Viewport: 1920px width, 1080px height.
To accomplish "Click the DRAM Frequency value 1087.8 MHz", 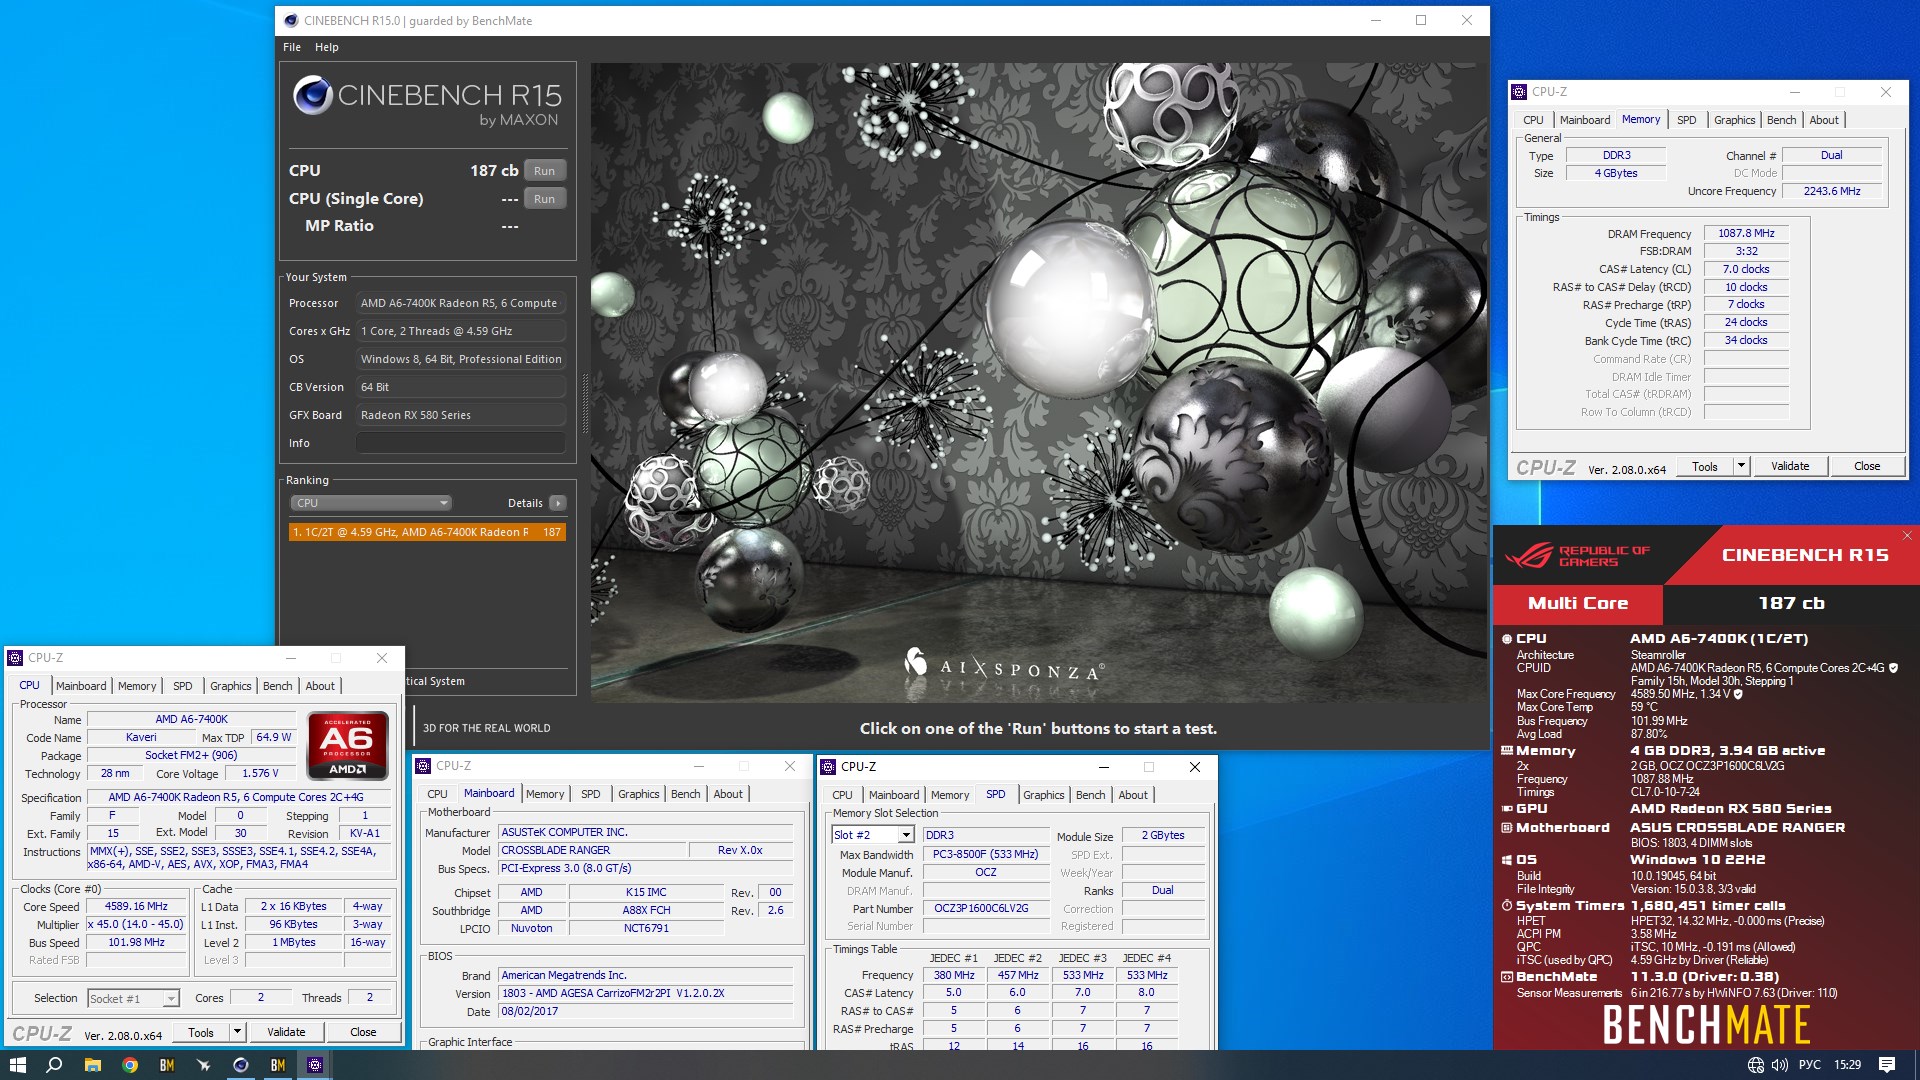I will tap(1746, 233).
